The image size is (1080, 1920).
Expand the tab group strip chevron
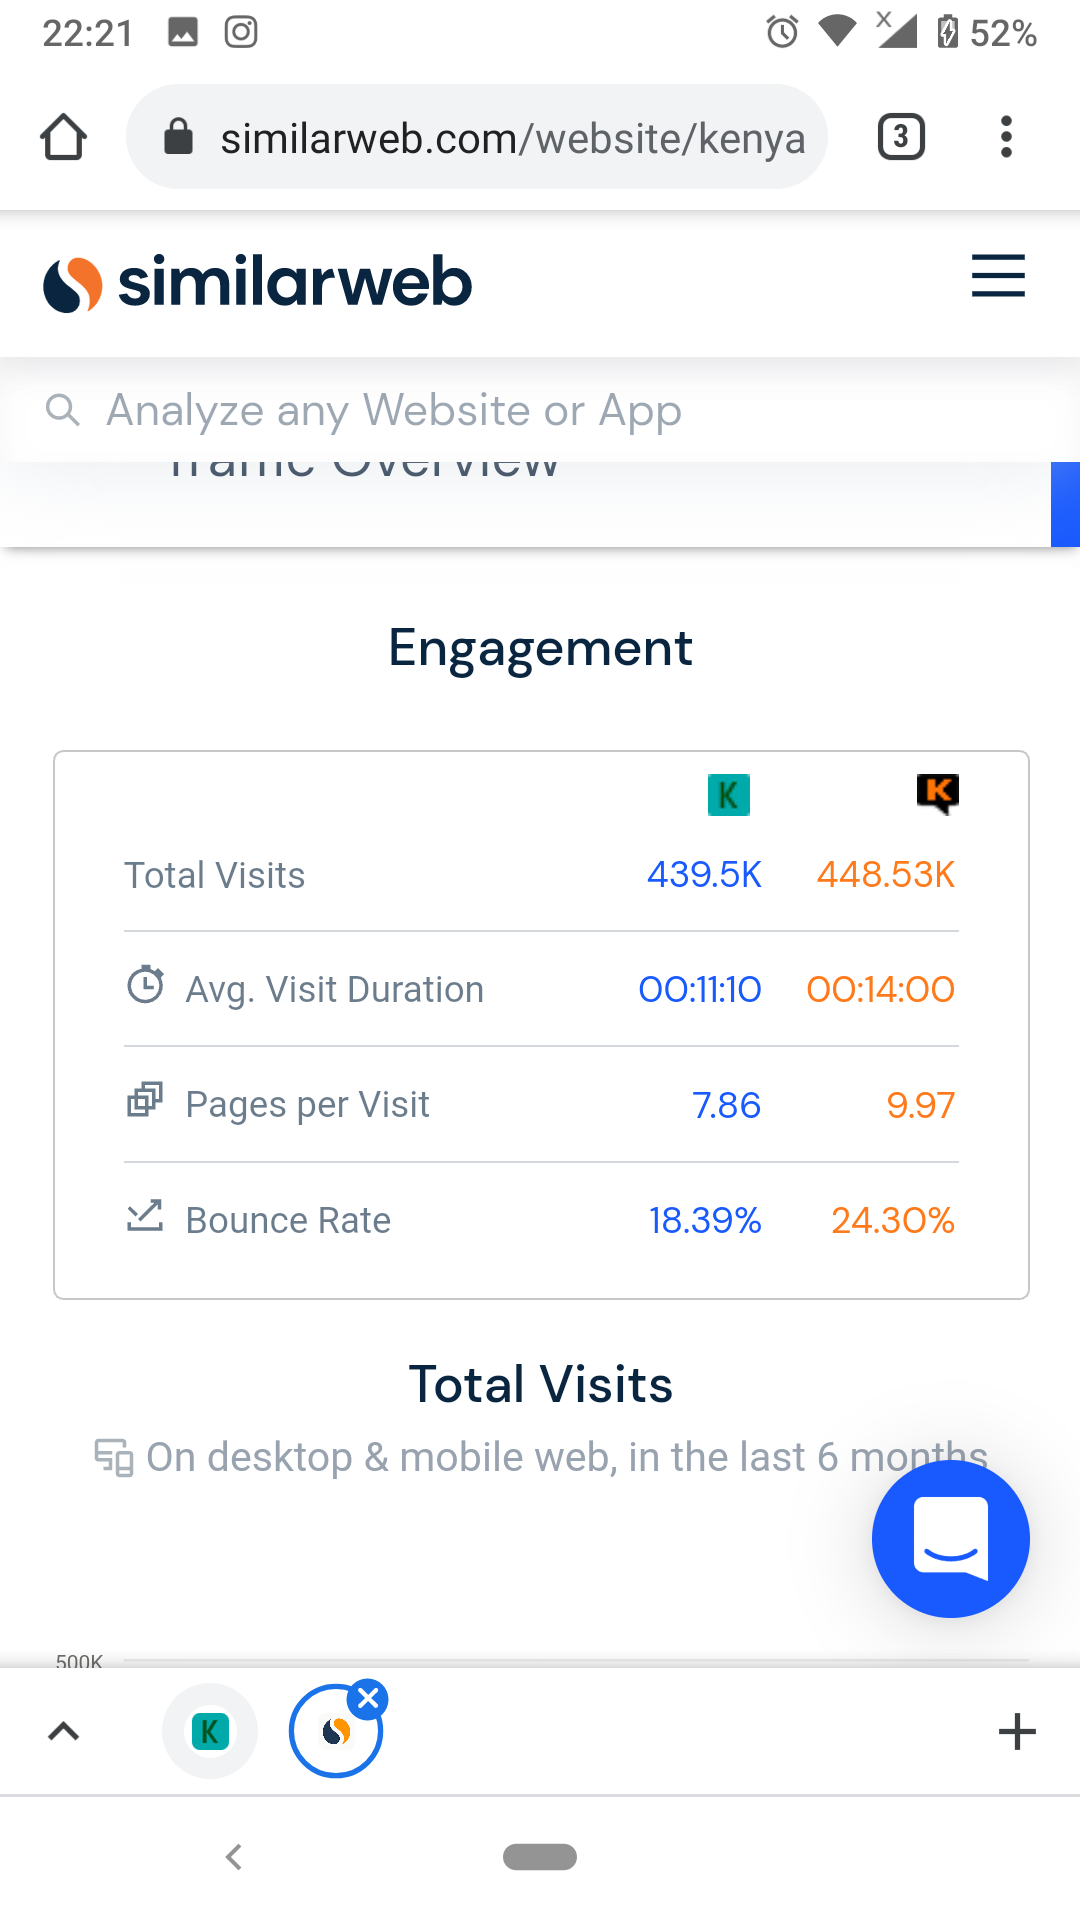[x=63, y=1731]
